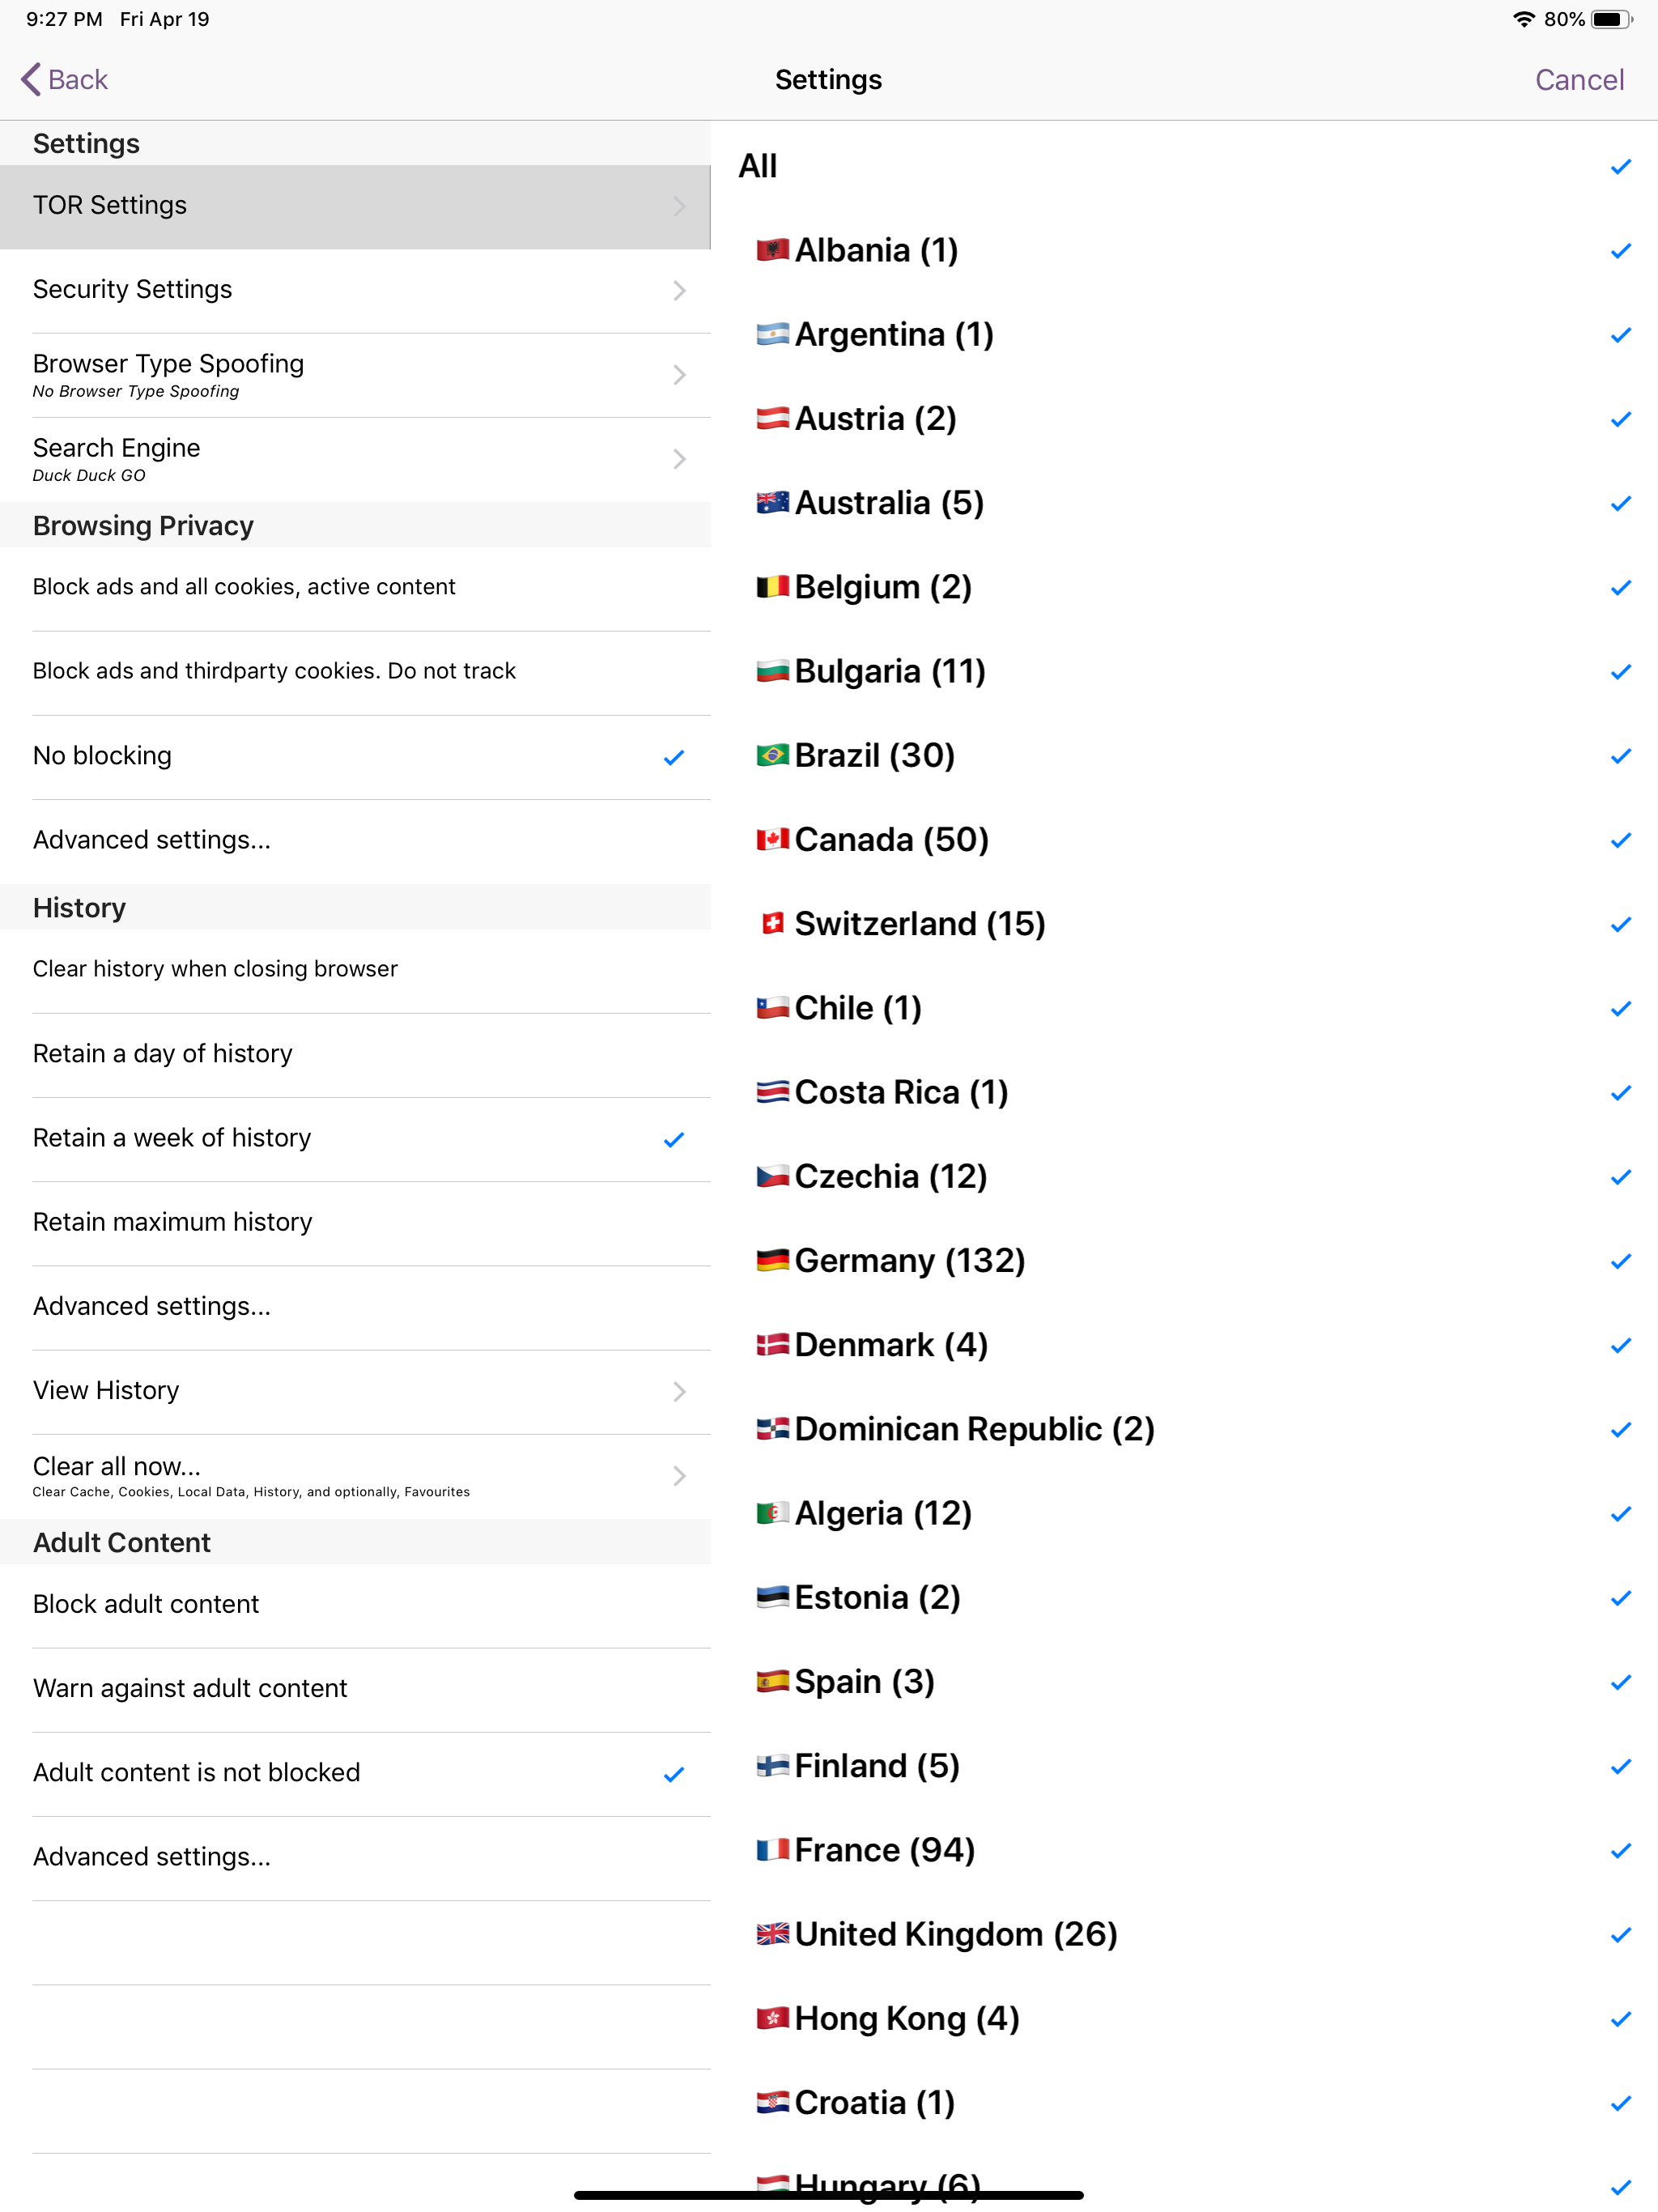Click the Germany flag icon
The image size is (1658, 2212).
click(x=772, y=1261)
